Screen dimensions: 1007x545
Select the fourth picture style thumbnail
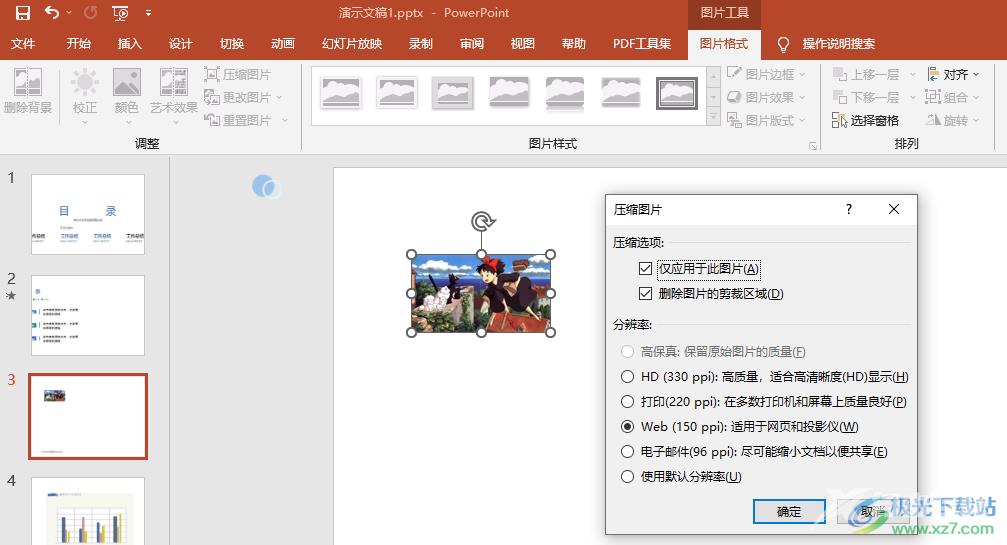509,92
